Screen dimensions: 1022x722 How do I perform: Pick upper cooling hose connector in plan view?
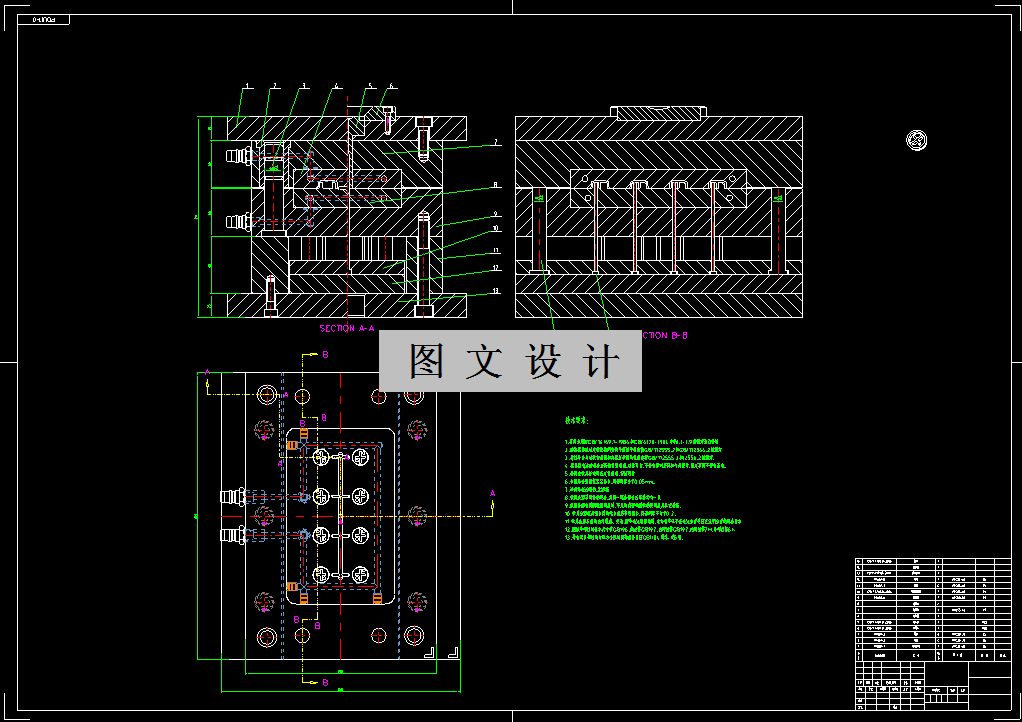(x=233, y=497)
